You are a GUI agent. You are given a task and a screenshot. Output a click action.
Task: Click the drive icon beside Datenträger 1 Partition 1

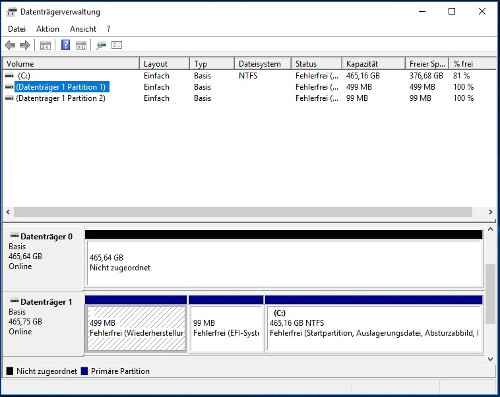coord(9,87)
